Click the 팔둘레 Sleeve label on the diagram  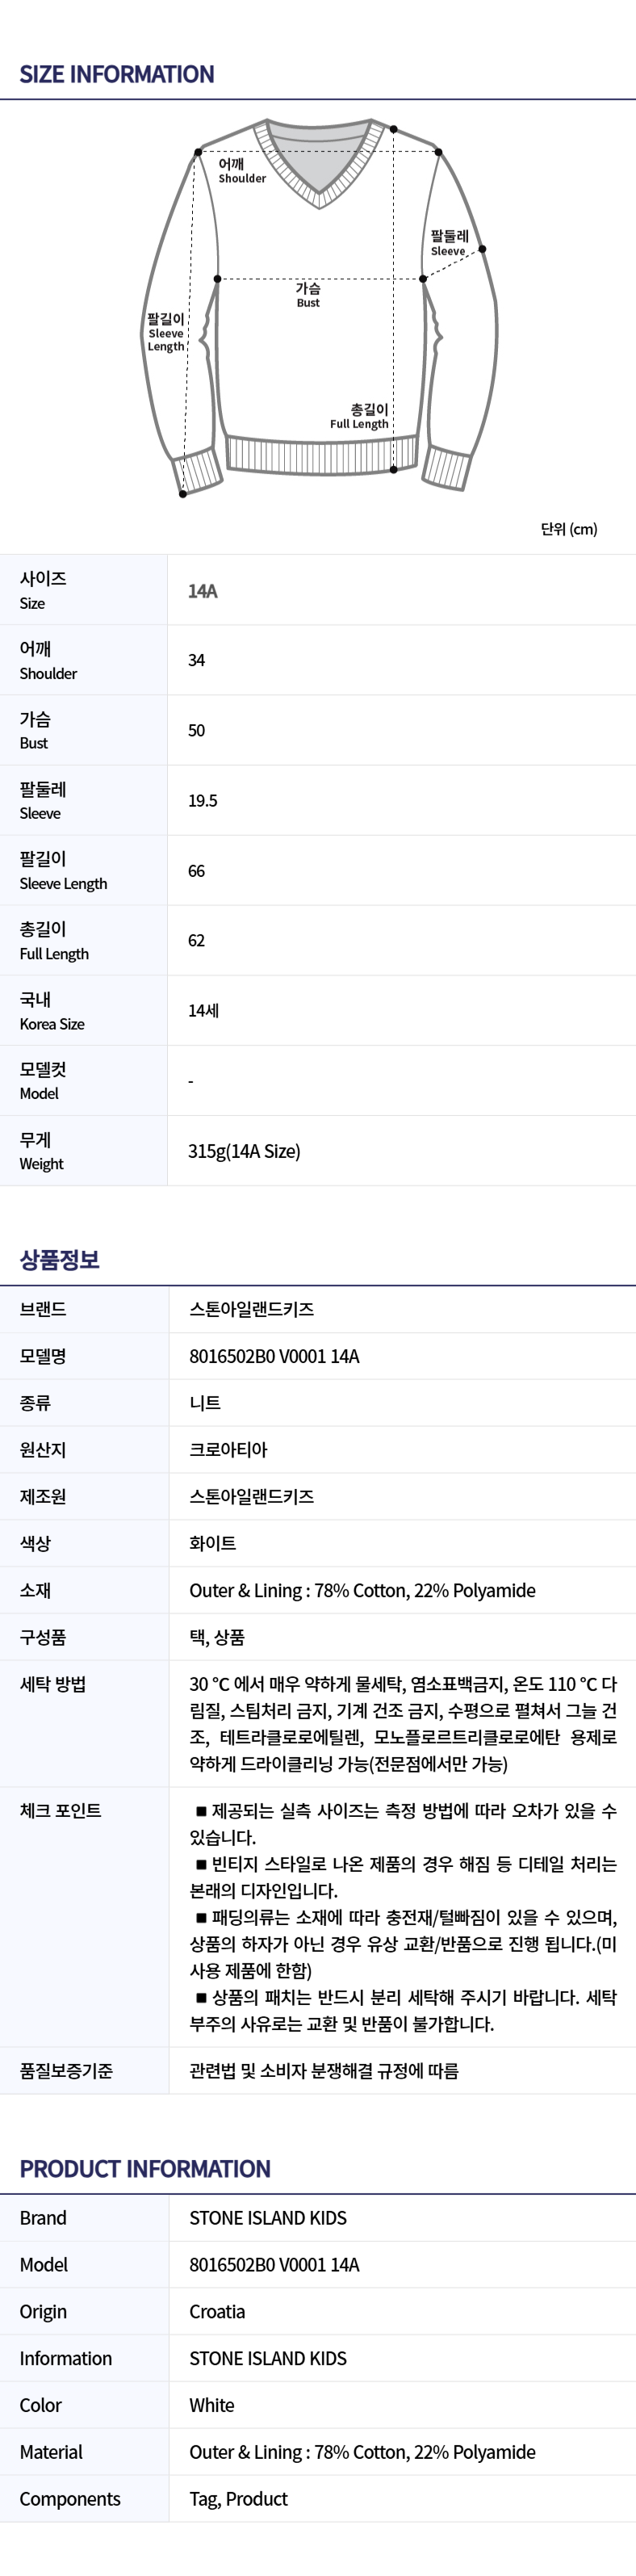tap(449, 243)
